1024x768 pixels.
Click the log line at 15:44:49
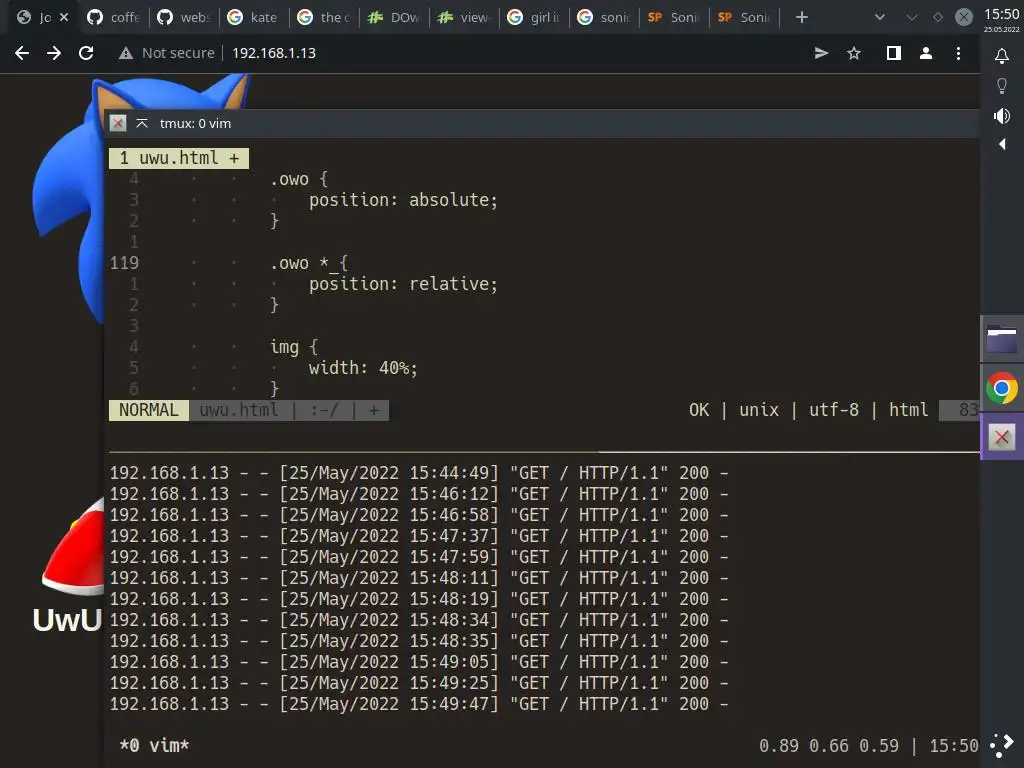tap(419, 473)
